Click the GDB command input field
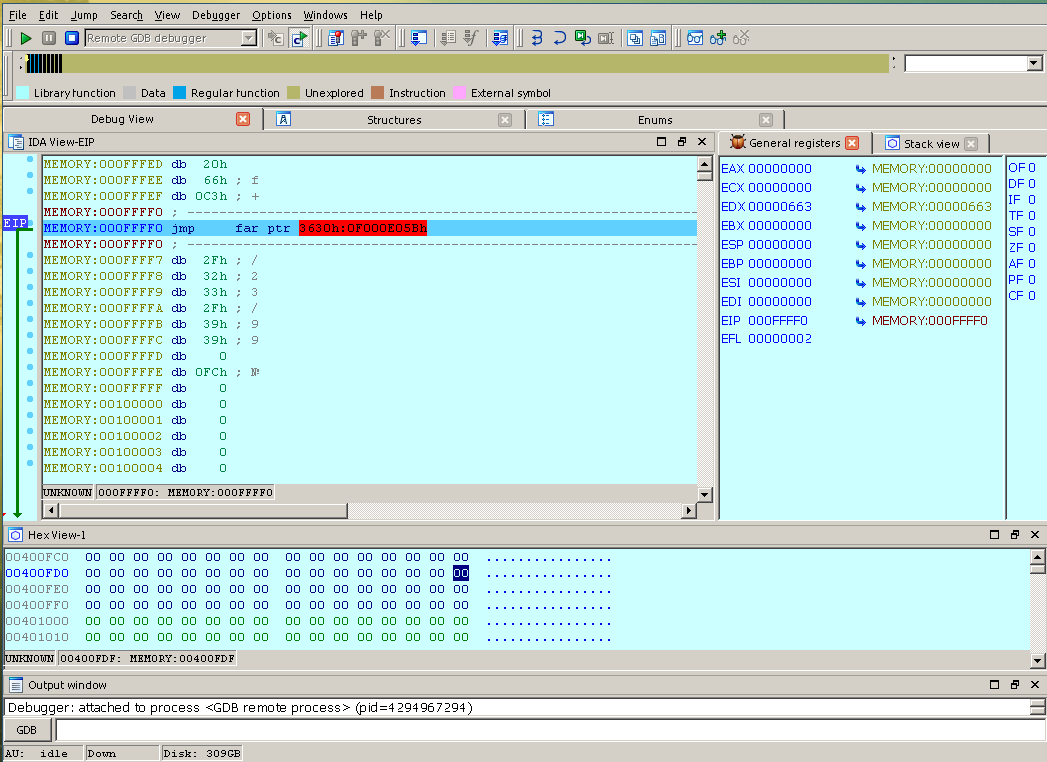Screen dimensions: 1047x762 (x=540, y=731)
